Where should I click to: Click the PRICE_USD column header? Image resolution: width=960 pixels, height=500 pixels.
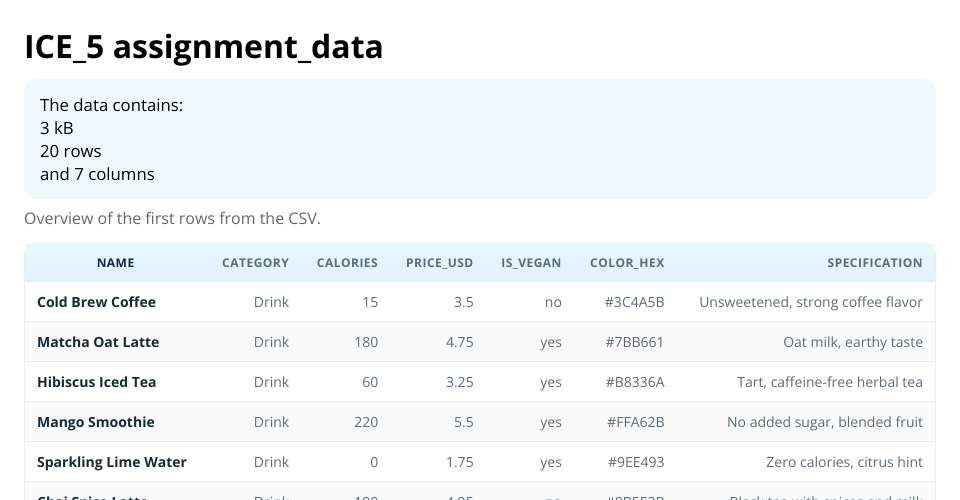click(439, 263)
